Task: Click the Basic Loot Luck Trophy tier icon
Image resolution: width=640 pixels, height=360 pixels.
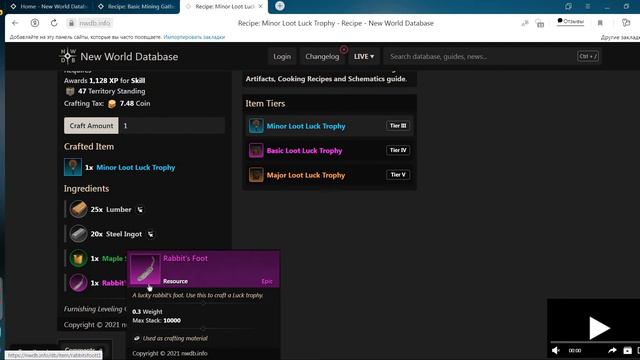Action: pyautogui.click(x=256, y=150)
